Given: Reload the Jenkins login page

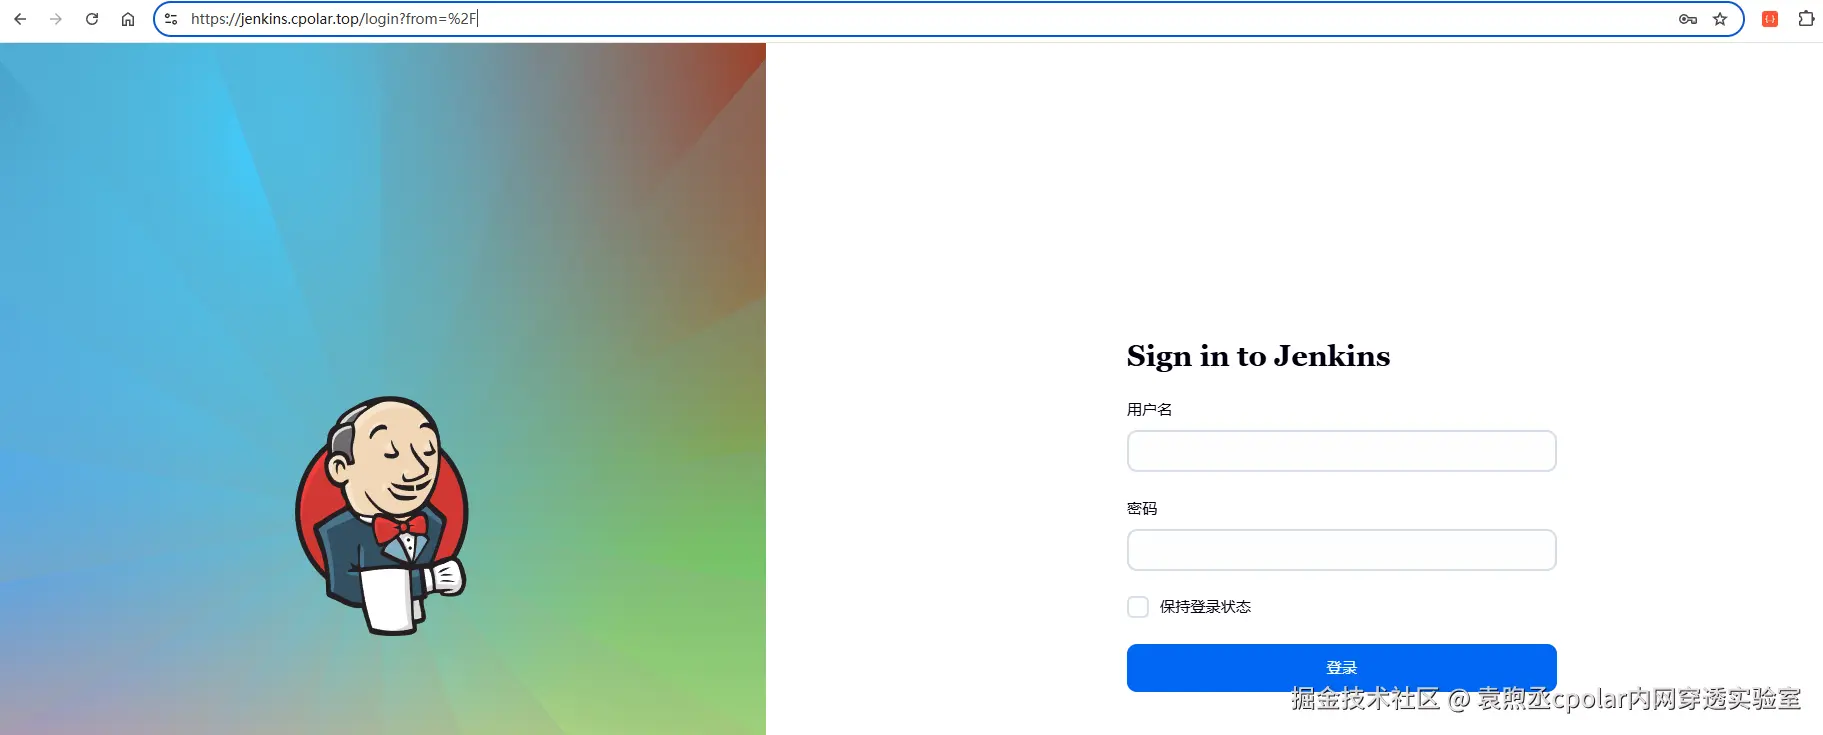Looking at the screenshot, I should pos(92,19).
